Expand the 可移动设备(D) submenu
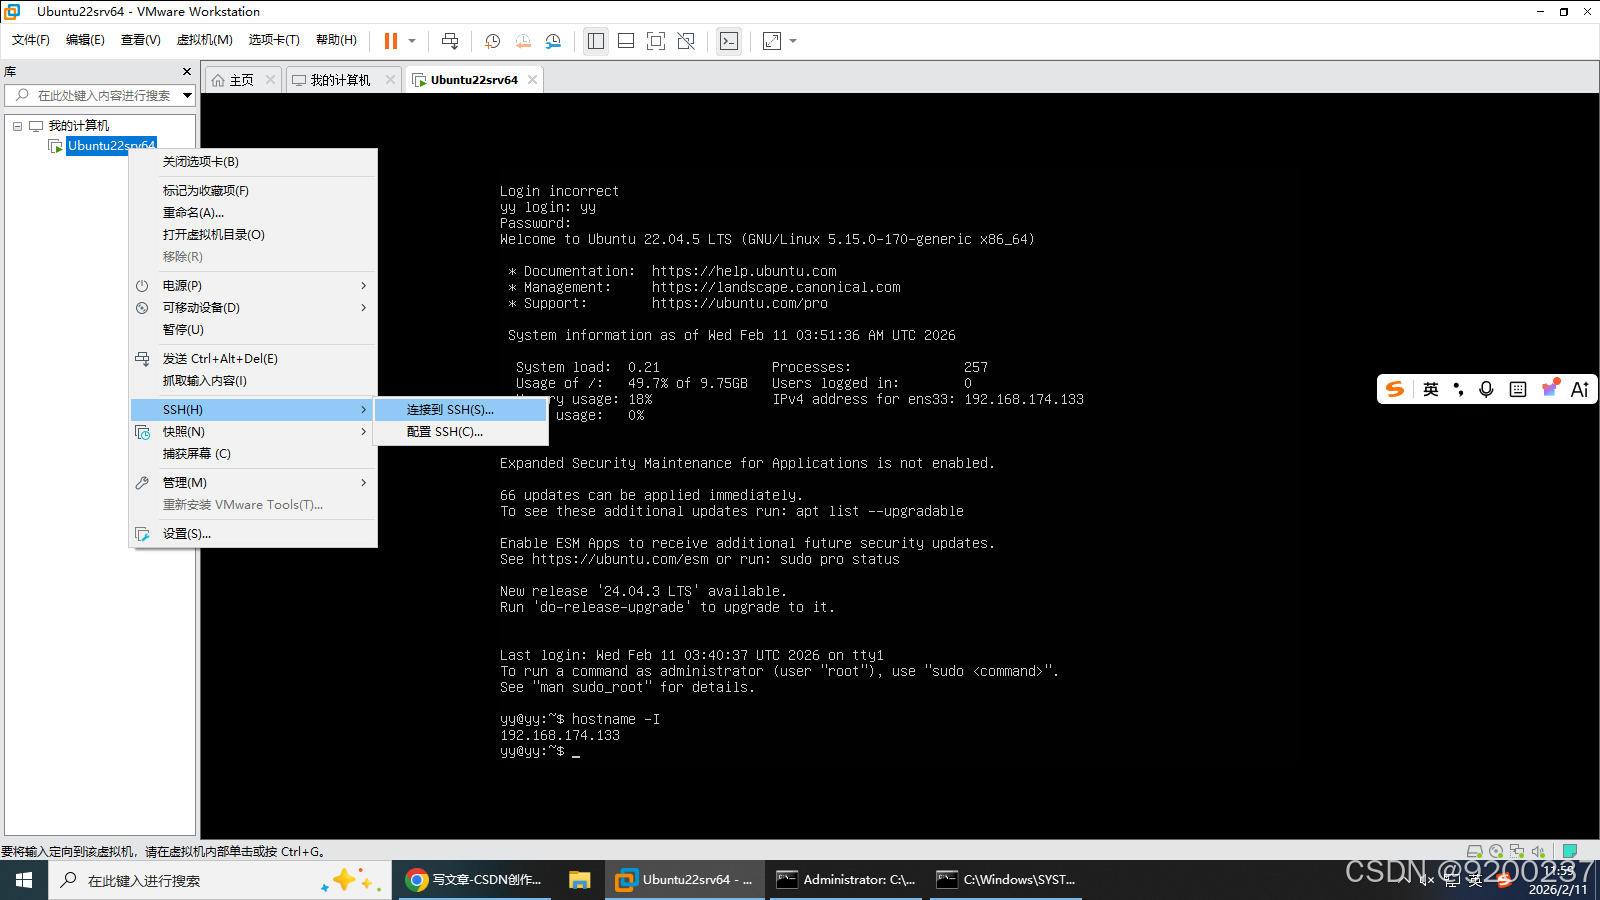 [x=253, y=308]
